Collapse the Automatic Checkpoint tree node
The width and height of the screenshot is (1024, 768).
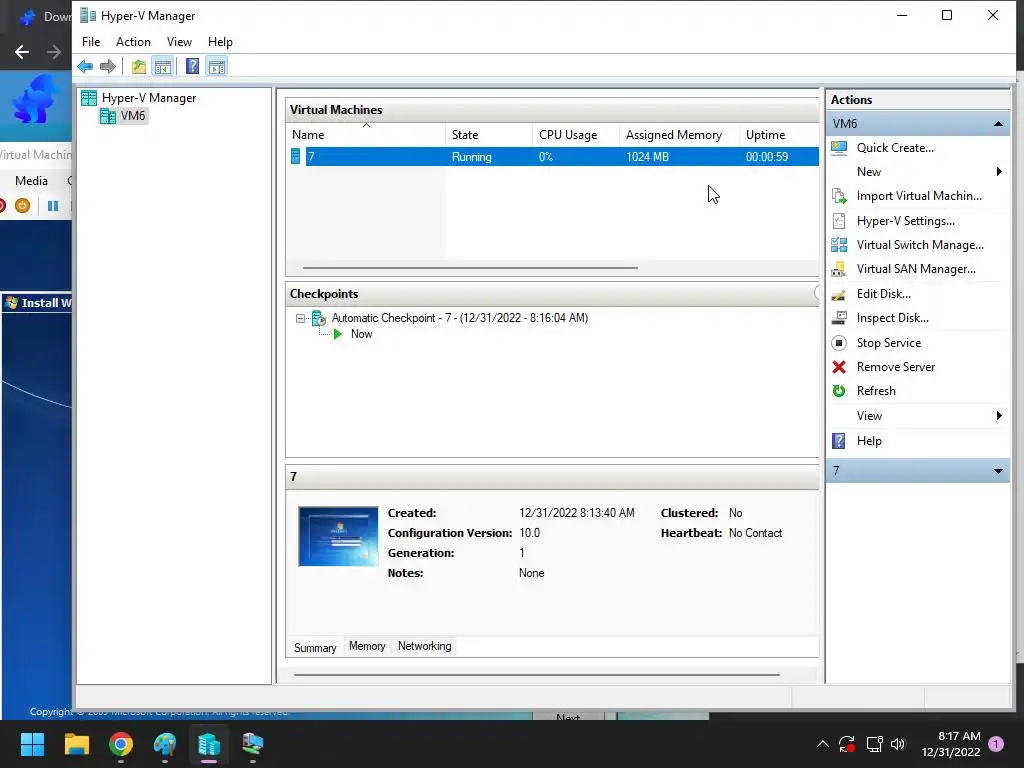coord(300,319)
